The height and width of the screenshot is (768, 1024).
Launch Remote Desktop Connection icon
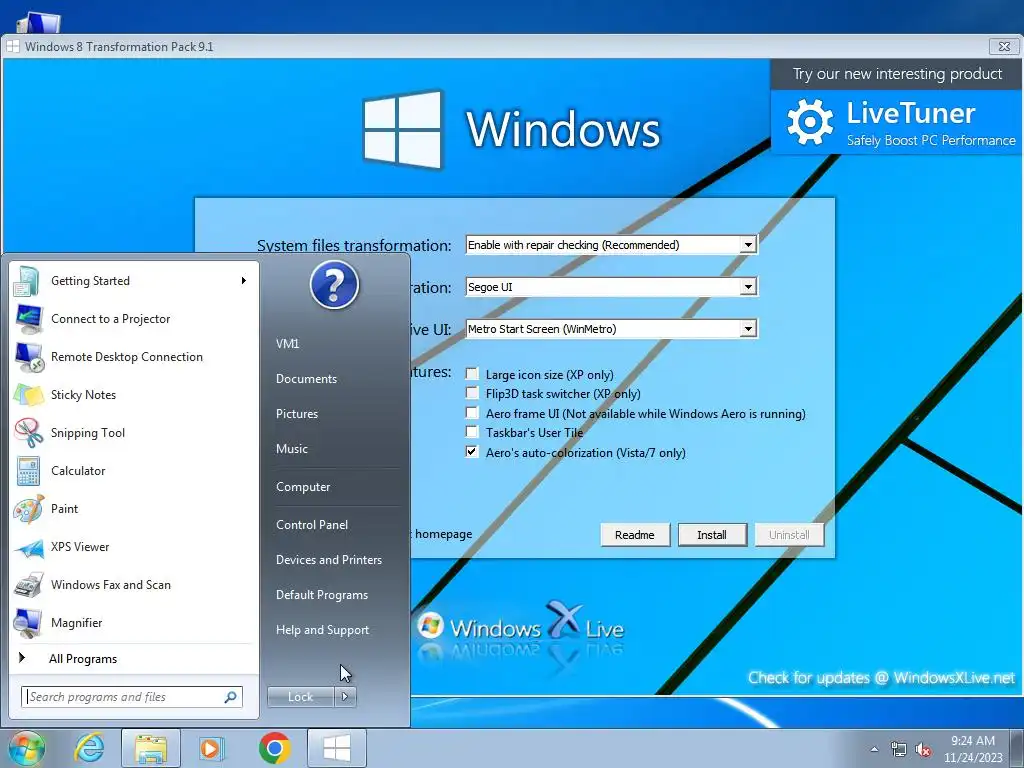pyautogui.click(x=29, y=357)
